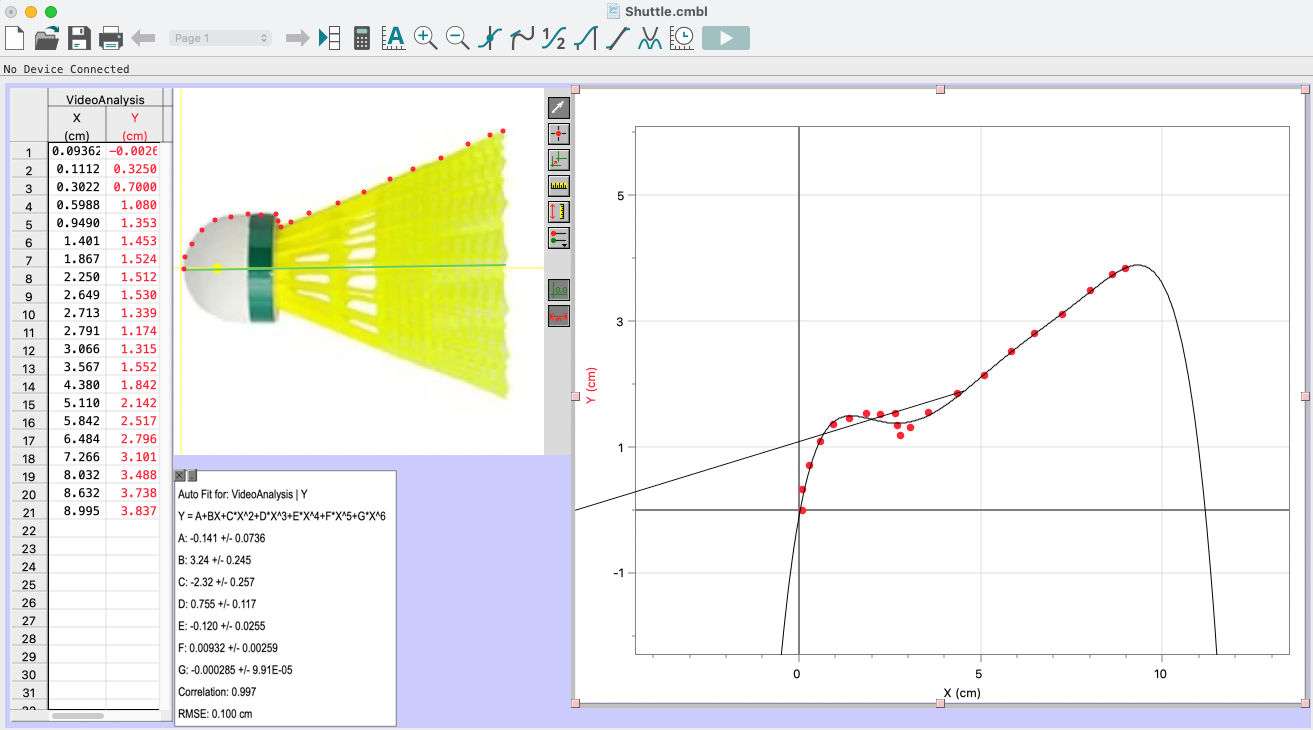Go to the next page arrow
The image size is (1313, 730).
(x=297, y=38)
